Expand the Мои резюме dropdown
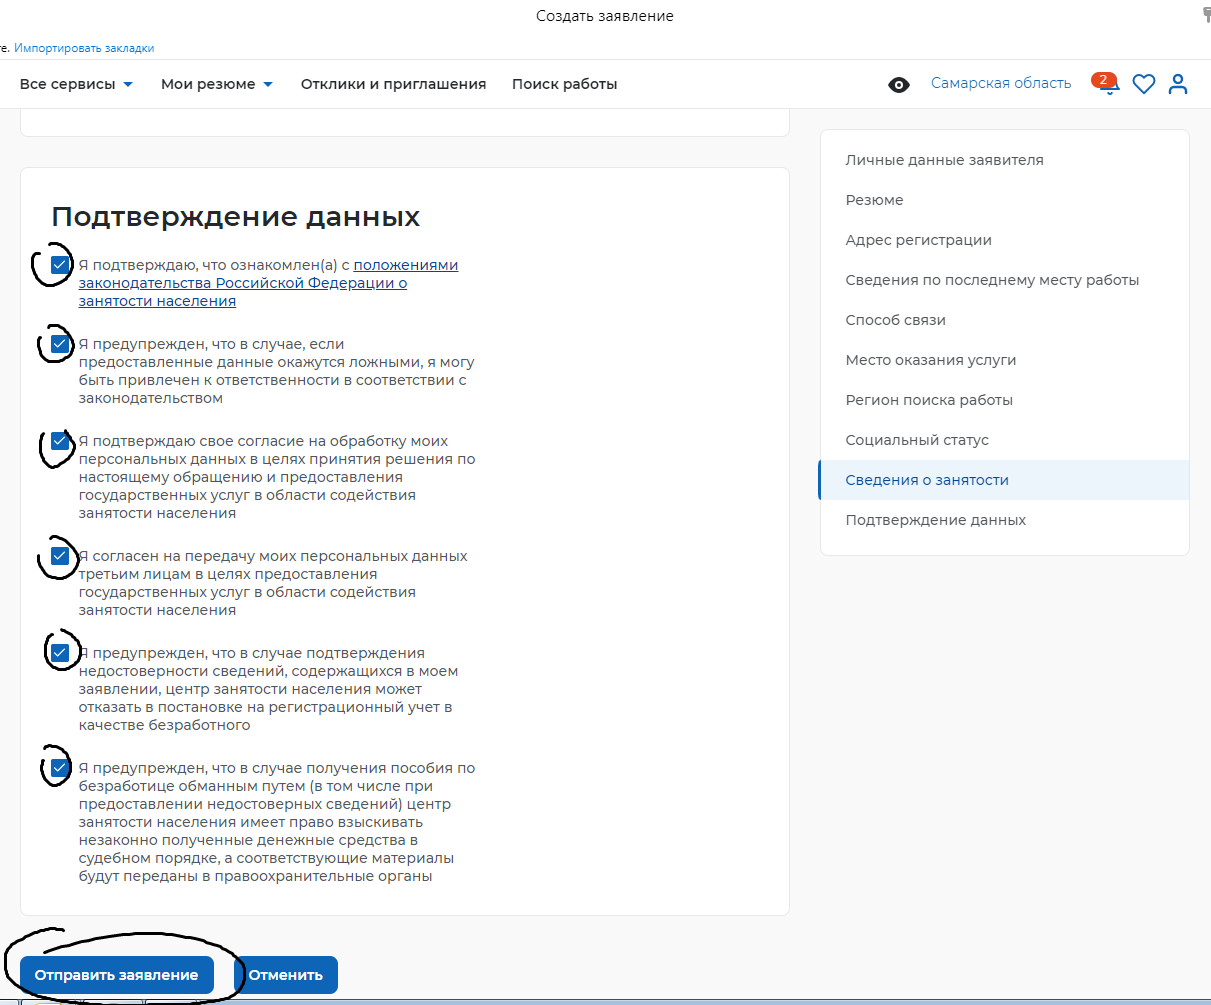Screen dimensions: 1211x1005 pos(217,84)
